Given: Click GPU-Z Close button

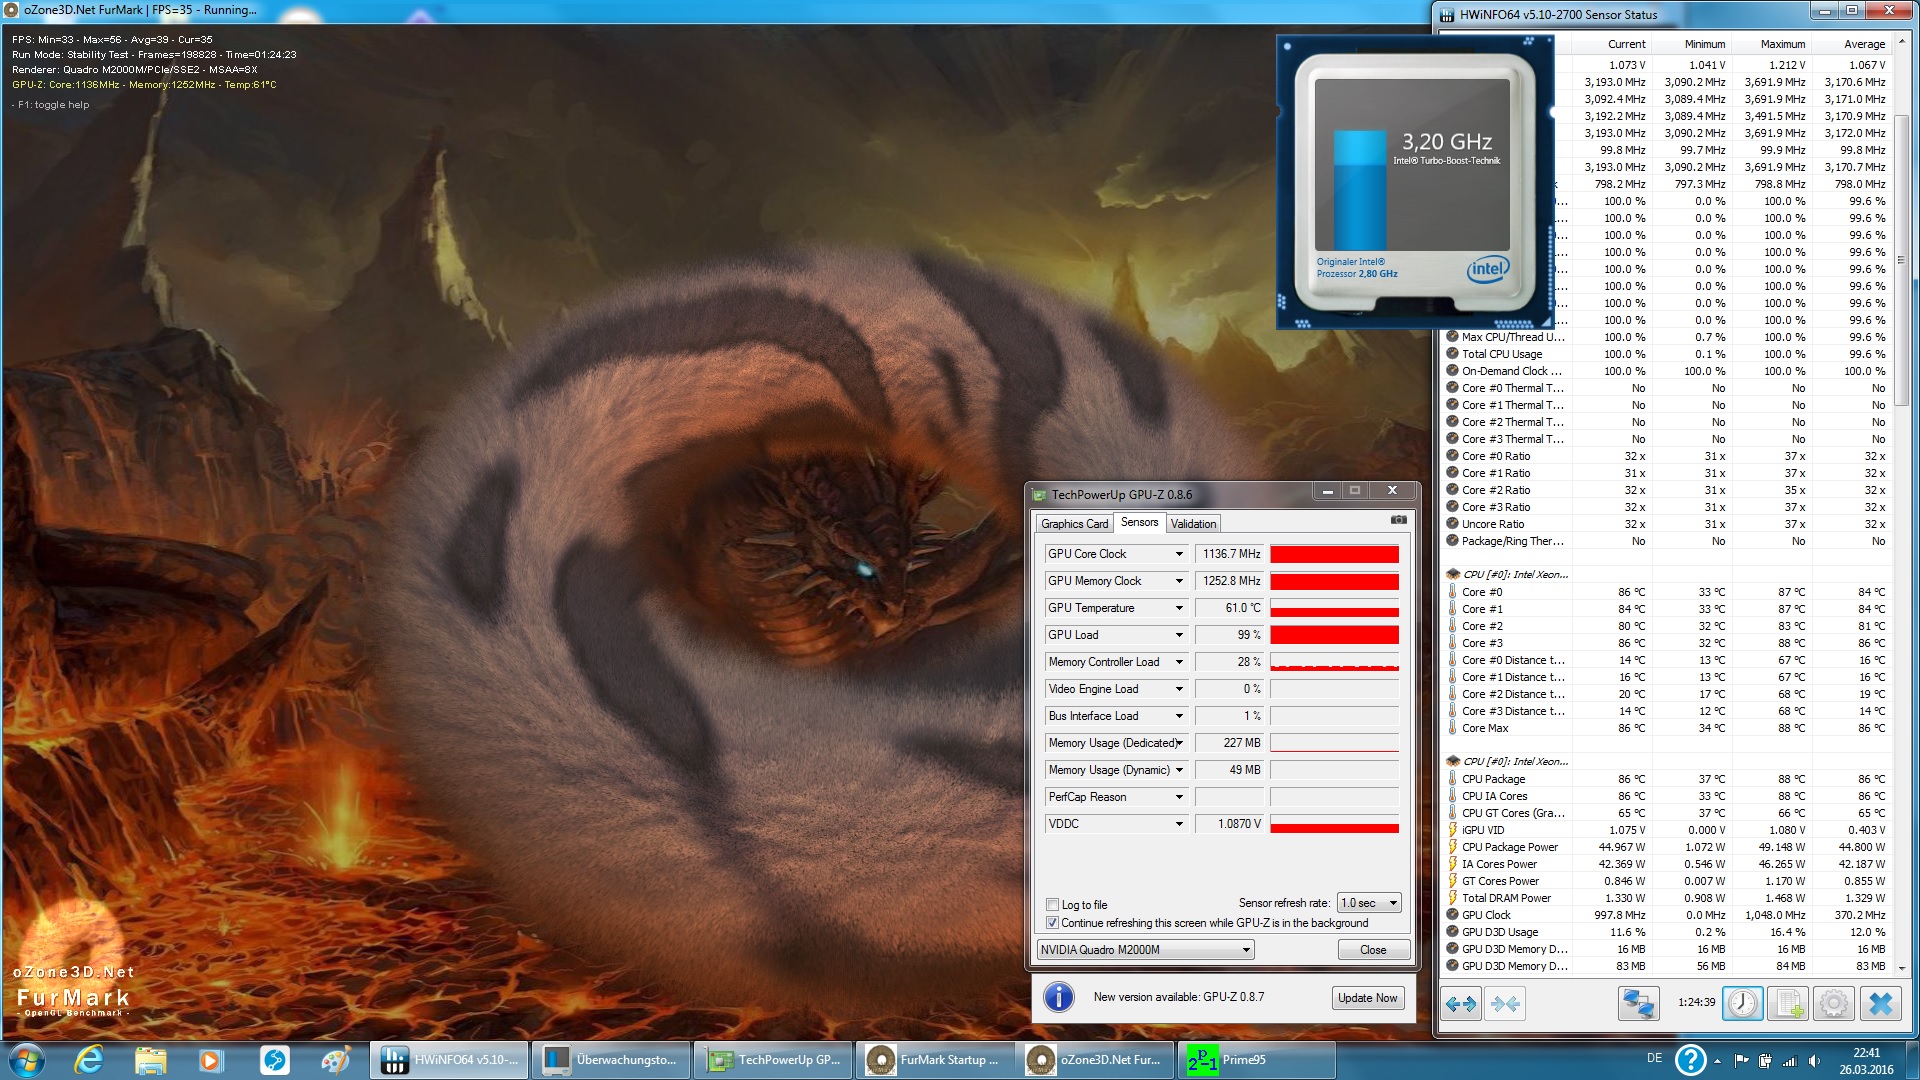Looking at the screenshot, I should click(x=1372, y=950).
